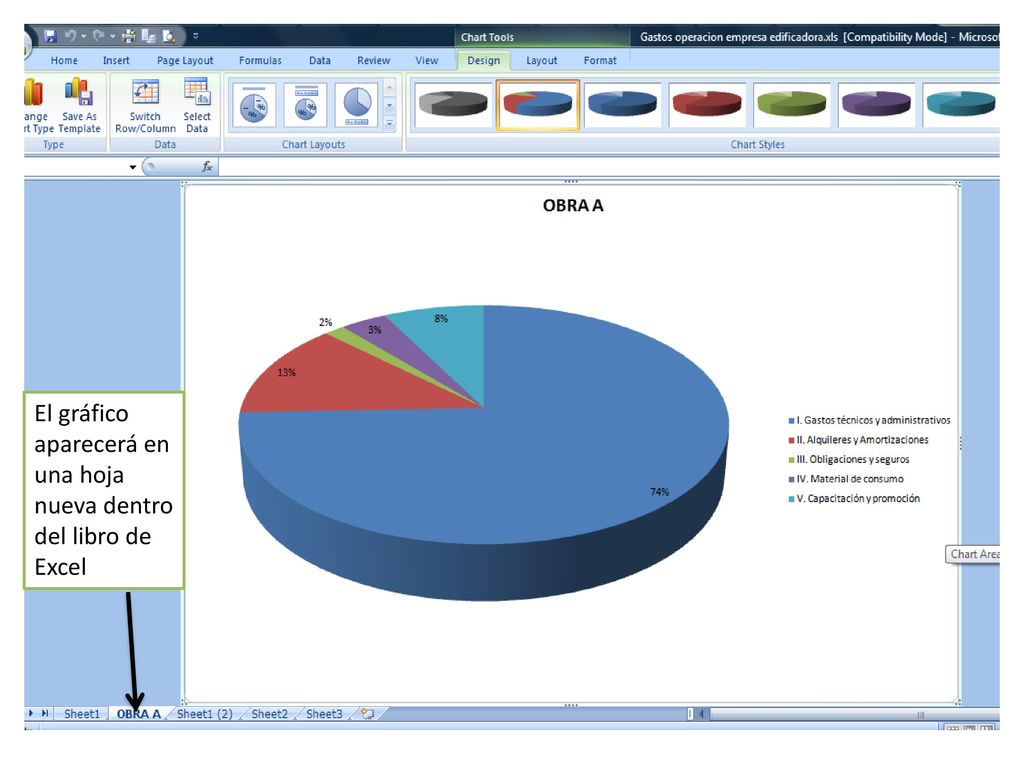Open the Home ribbon tab
1024x768 pixels.
(64, 60)
